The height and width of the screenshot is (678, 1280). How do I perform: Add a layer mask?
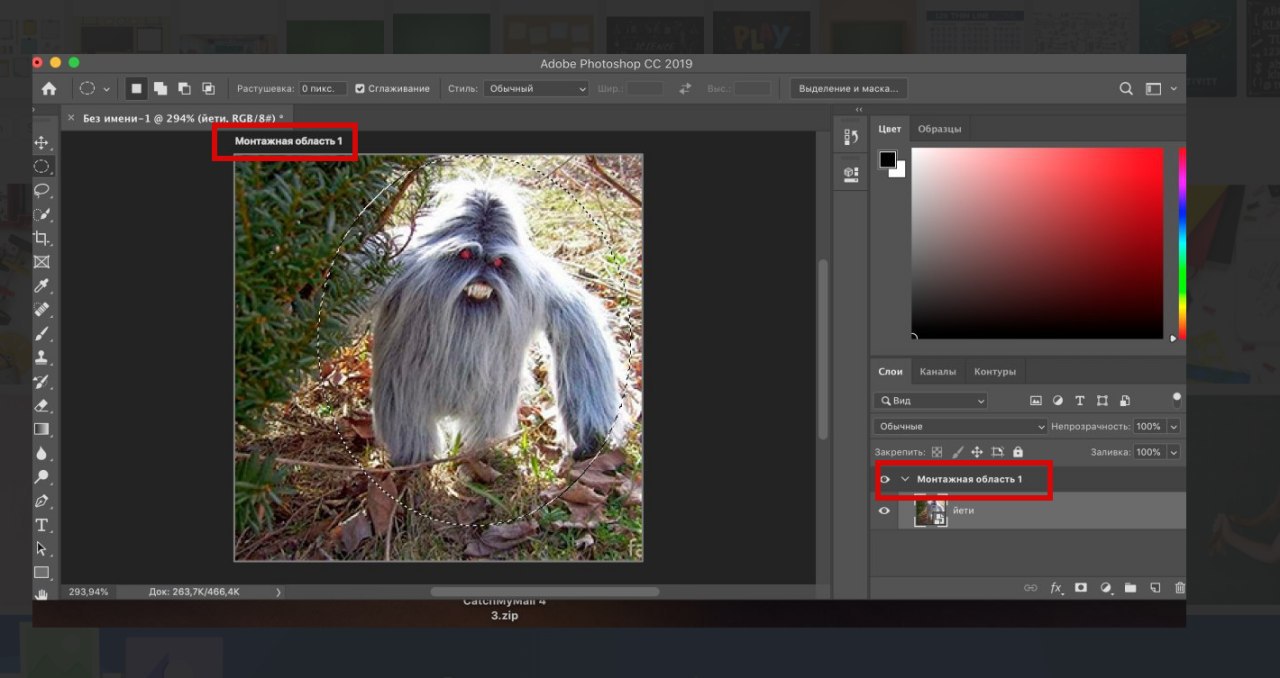pyautogui.click(x=1081, y=588)
